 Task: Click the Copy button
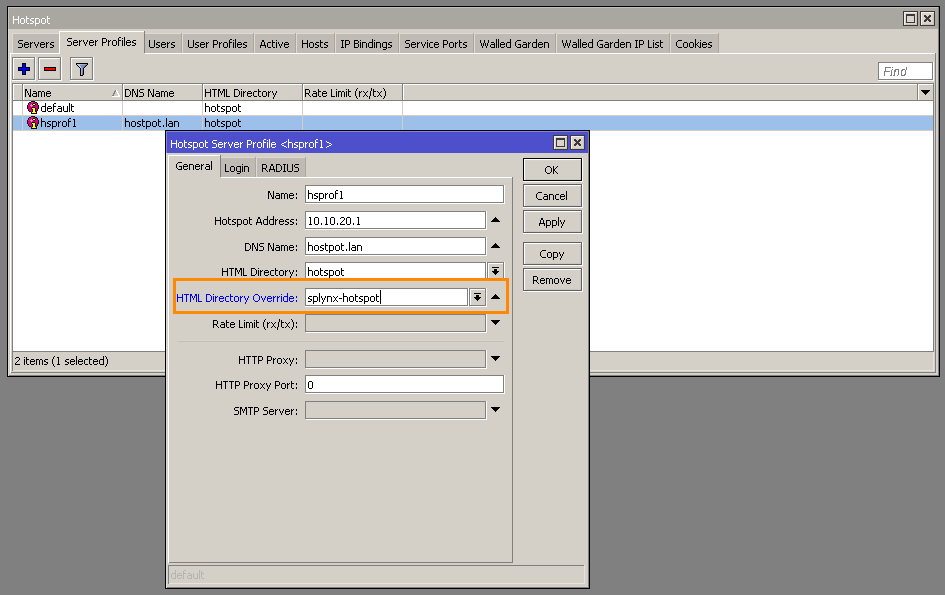coord(551,254)
